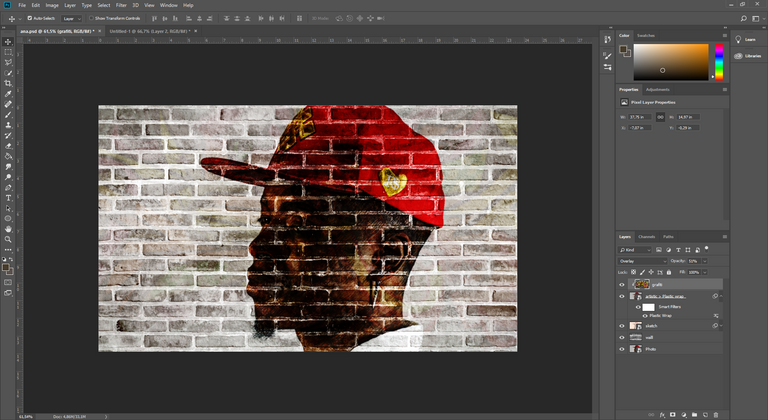The height and width of the screenshot is (420, 768).
Task: Open the Overlay blend mode dropdown
Action: (642, 261)
